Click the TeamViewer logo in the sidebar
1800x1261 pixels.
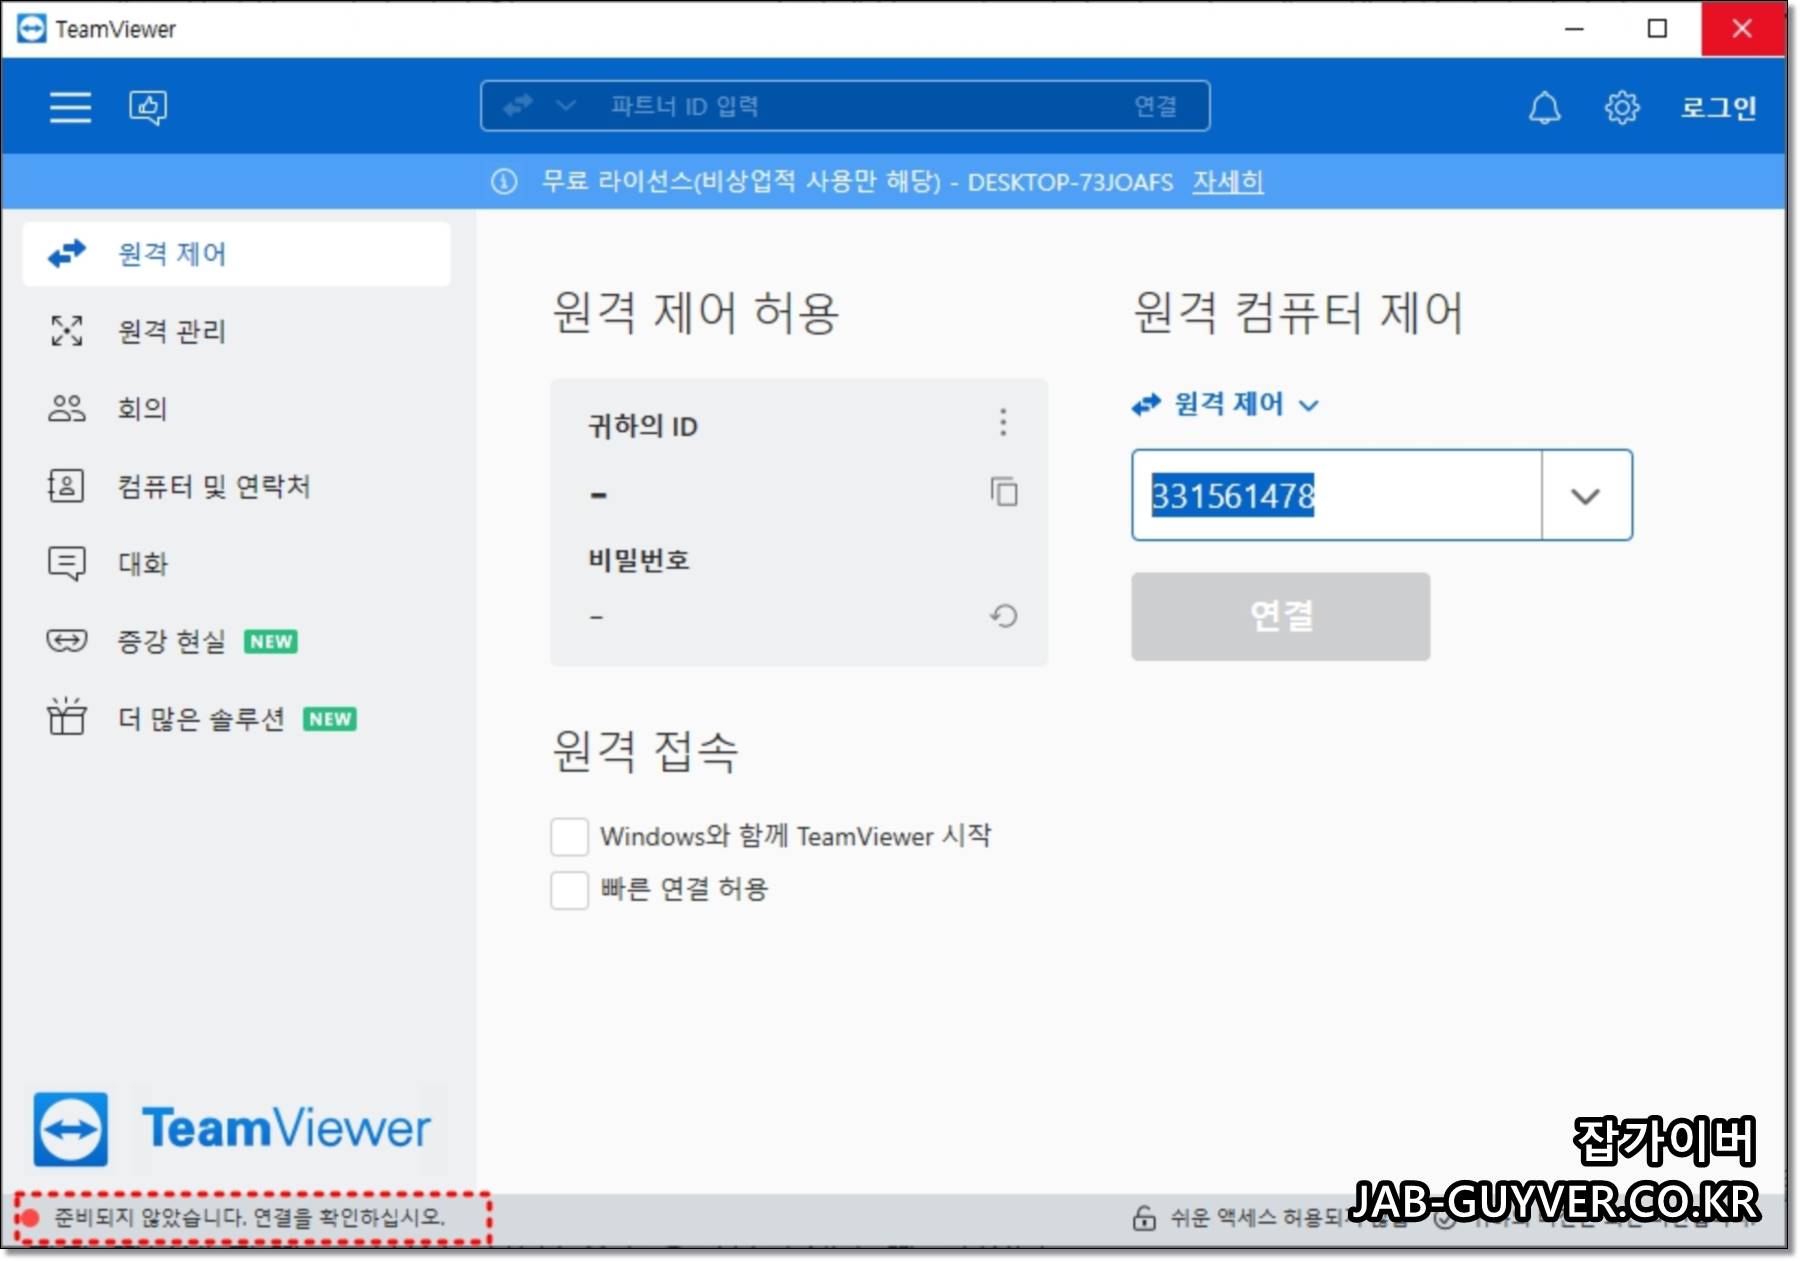232,1129
